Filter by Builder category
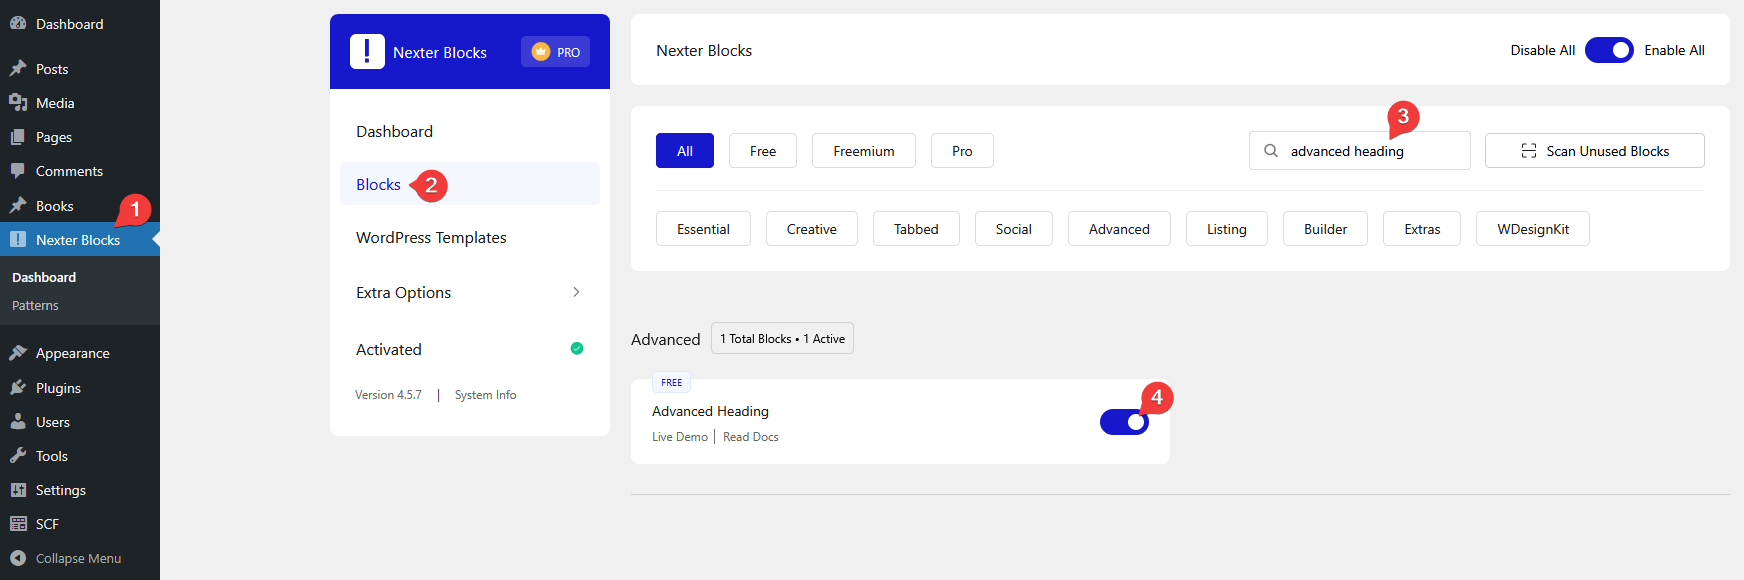 [1325, 229]
